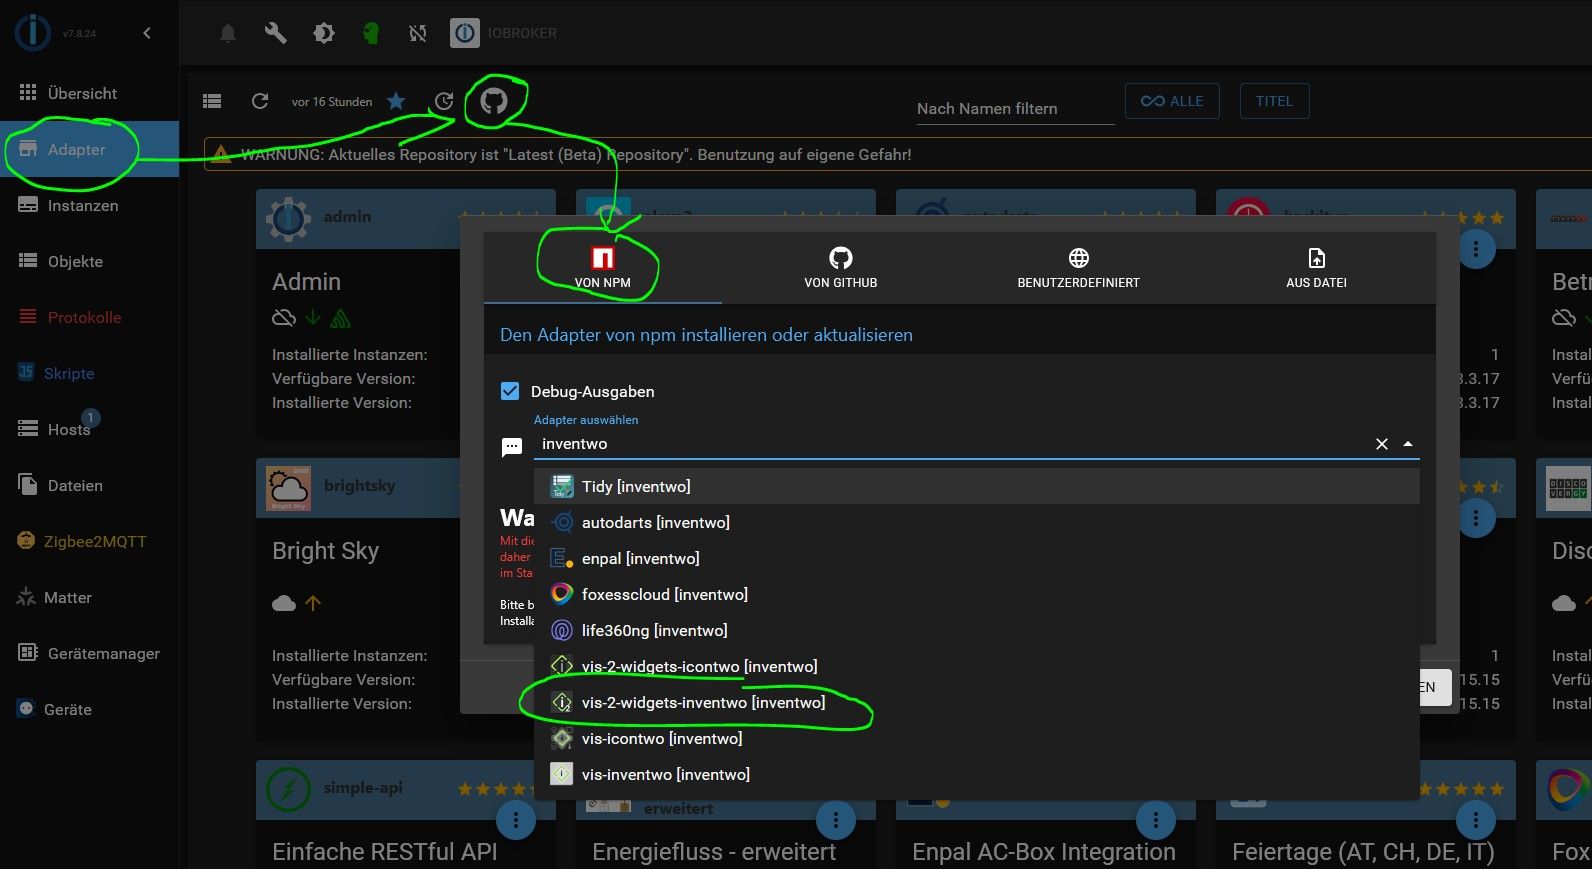Open Gerätemanager in the sidebar
Image resolution: width=1592 pixels, height=869 pixels.
90,653
